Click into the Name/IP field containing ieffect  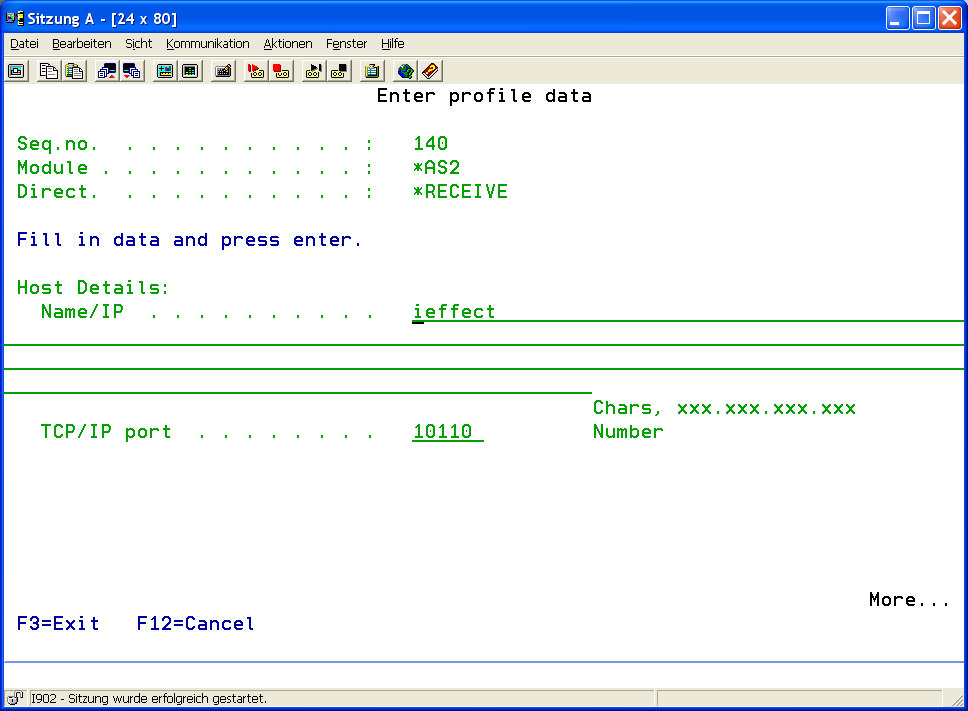(455, 312)
